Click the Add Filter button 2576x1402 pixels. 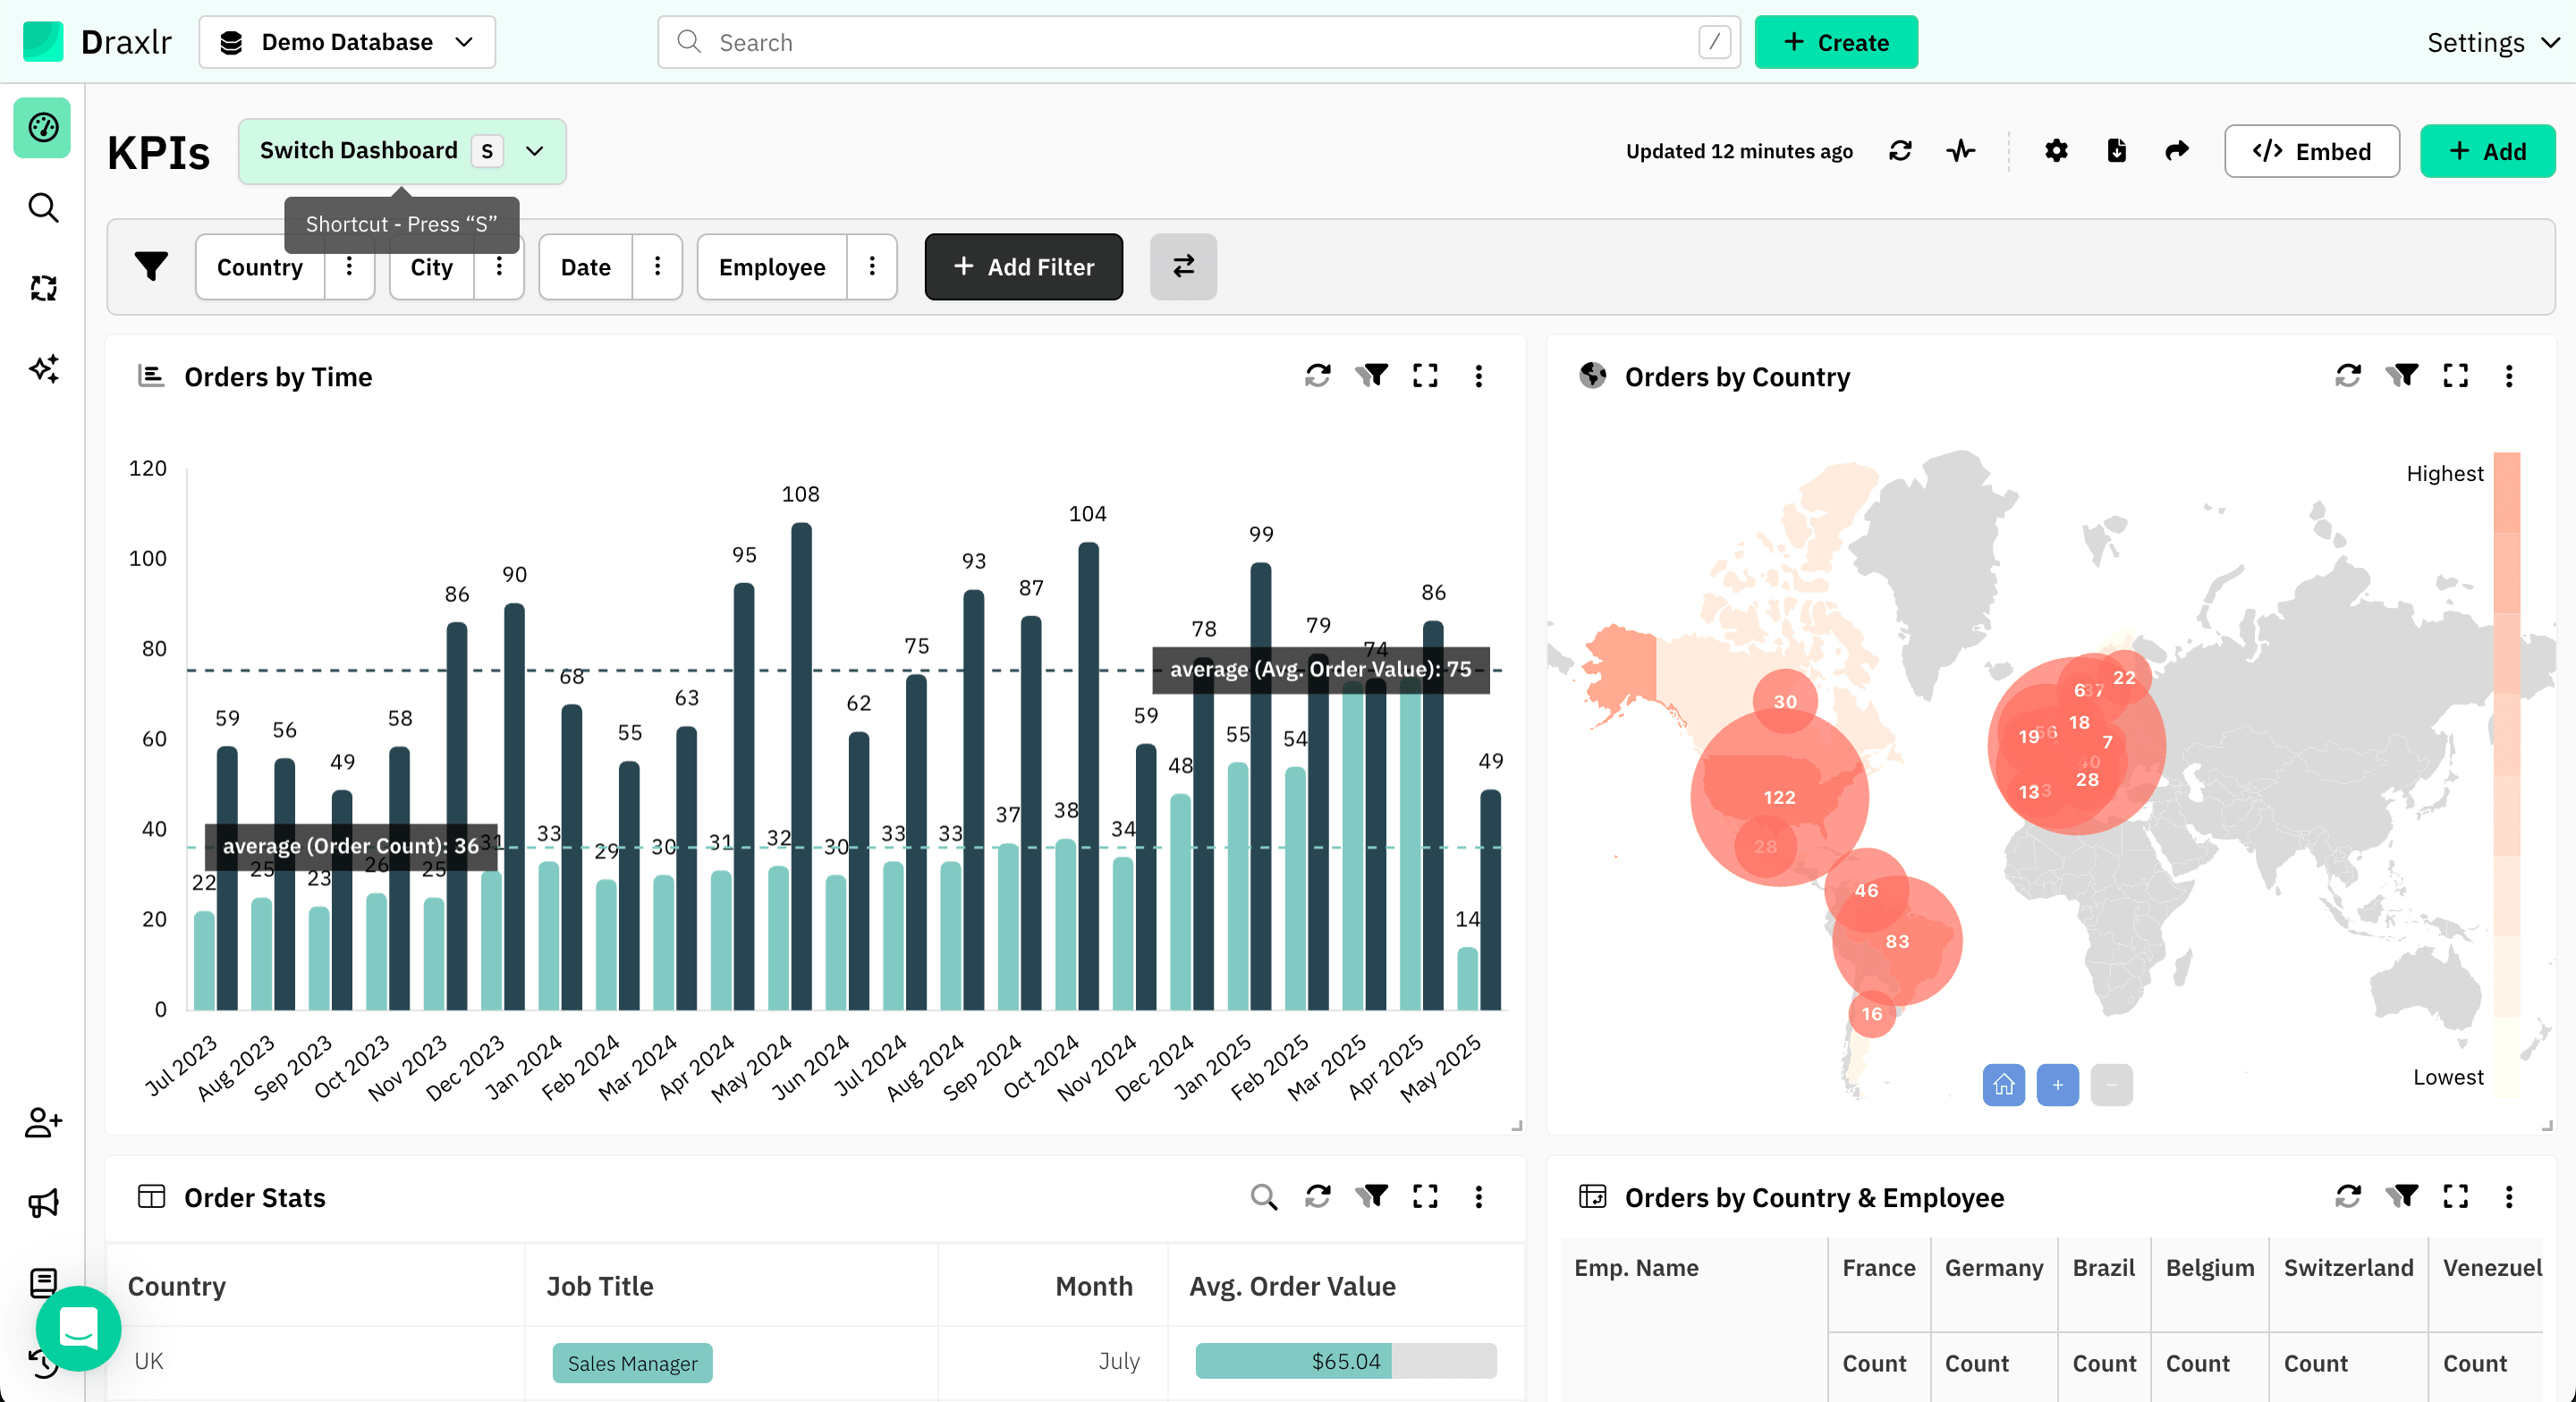1023,267
